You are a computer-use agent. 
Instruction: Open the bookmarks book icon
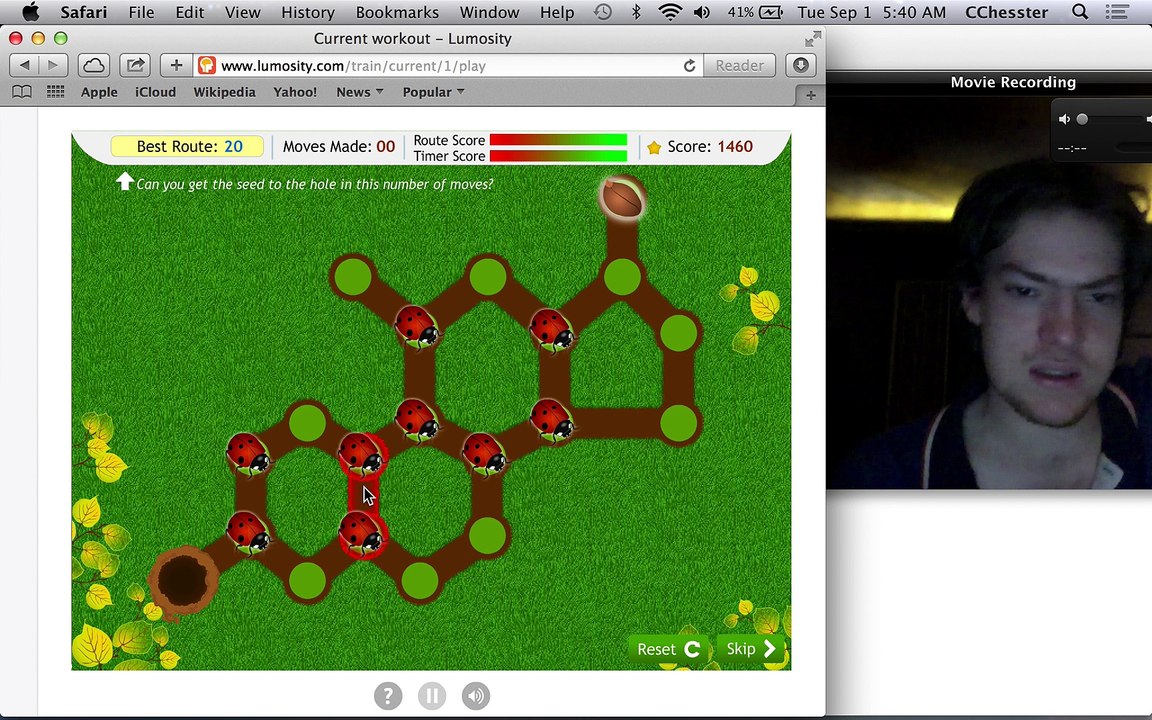pyautogui.click(x=22, y=92)
